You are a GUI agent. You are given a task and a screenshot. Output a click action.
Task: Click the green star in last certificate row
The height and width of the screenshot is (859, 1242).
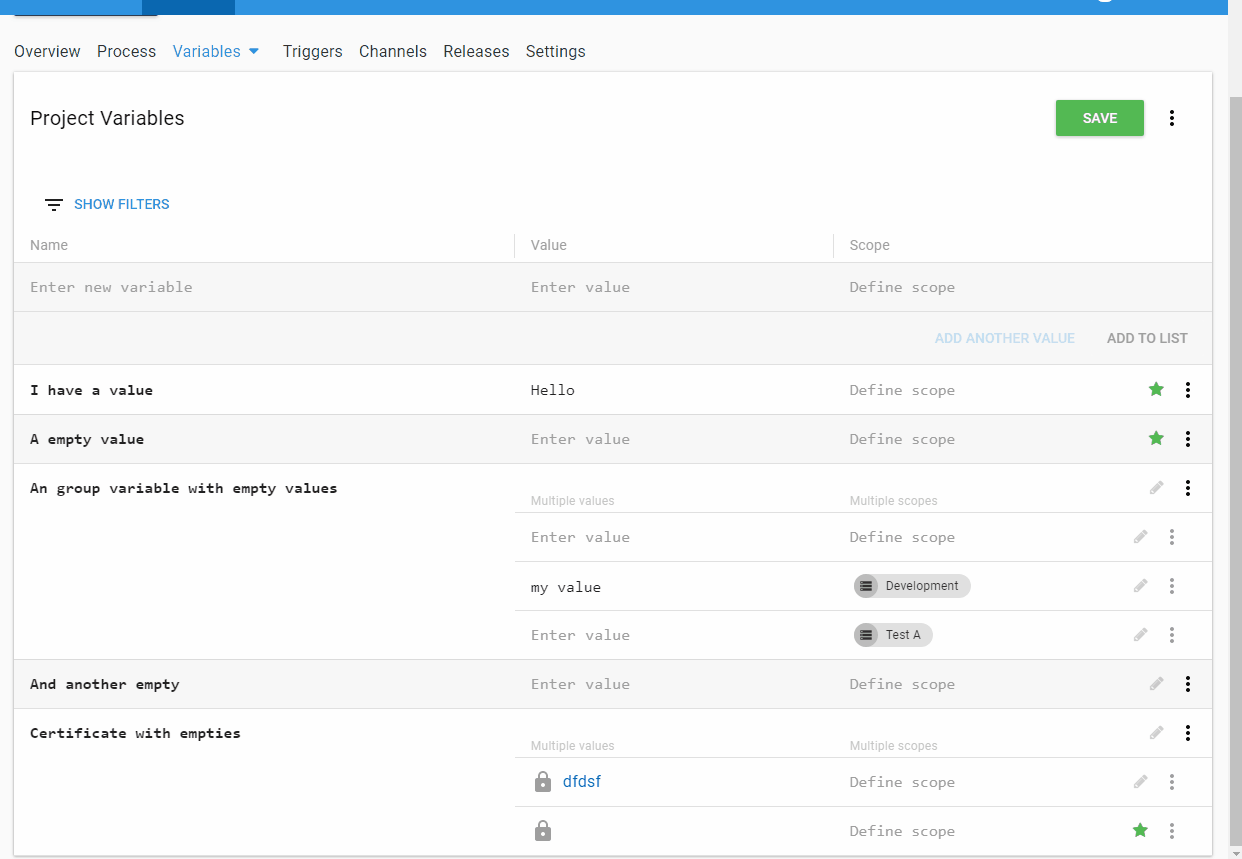pos(1140,830)
